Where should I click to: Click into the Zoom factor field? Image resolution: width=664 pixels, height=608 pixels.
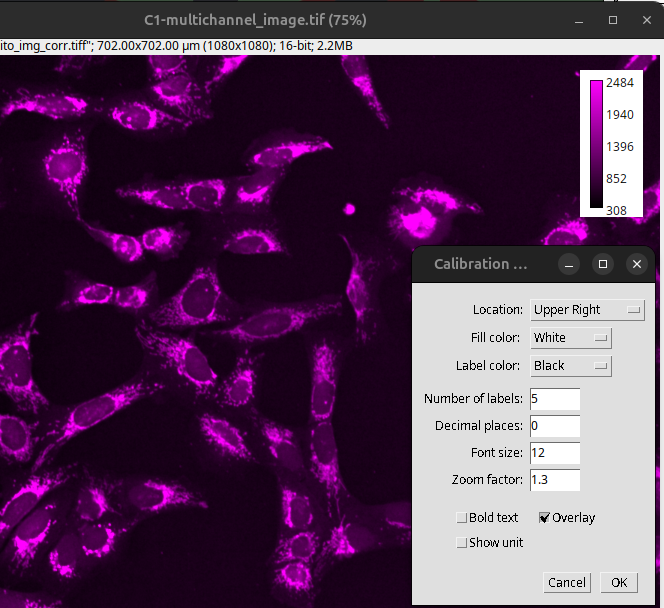555,480
